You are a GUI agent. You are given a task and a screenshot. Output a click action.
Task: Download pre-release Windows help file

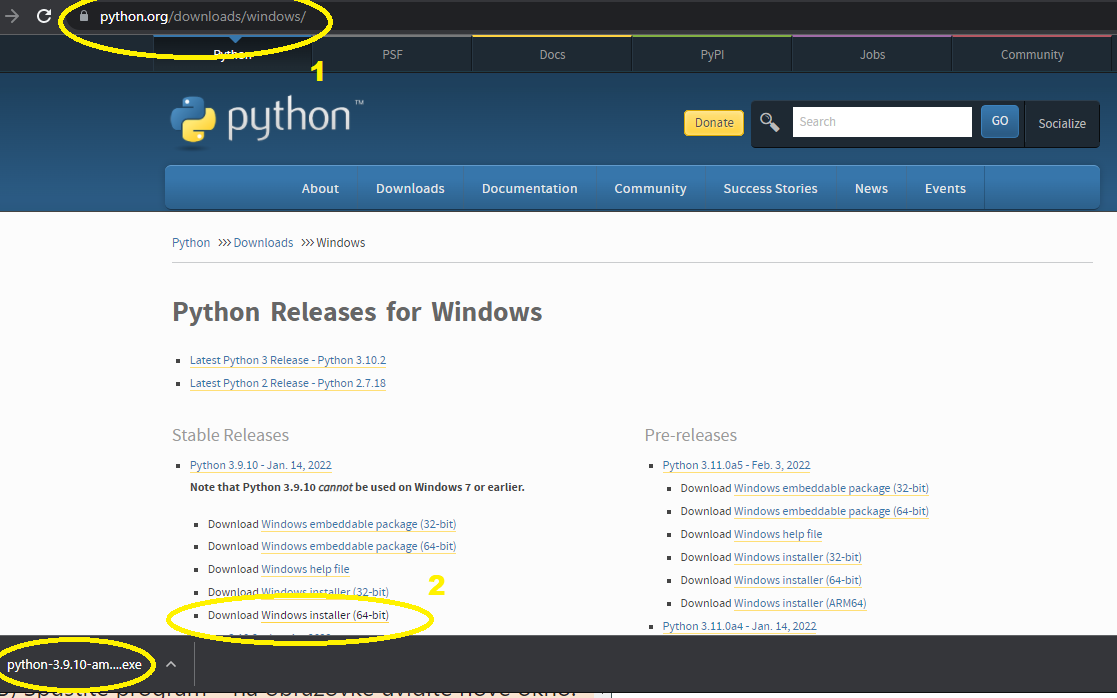(778, 534)
